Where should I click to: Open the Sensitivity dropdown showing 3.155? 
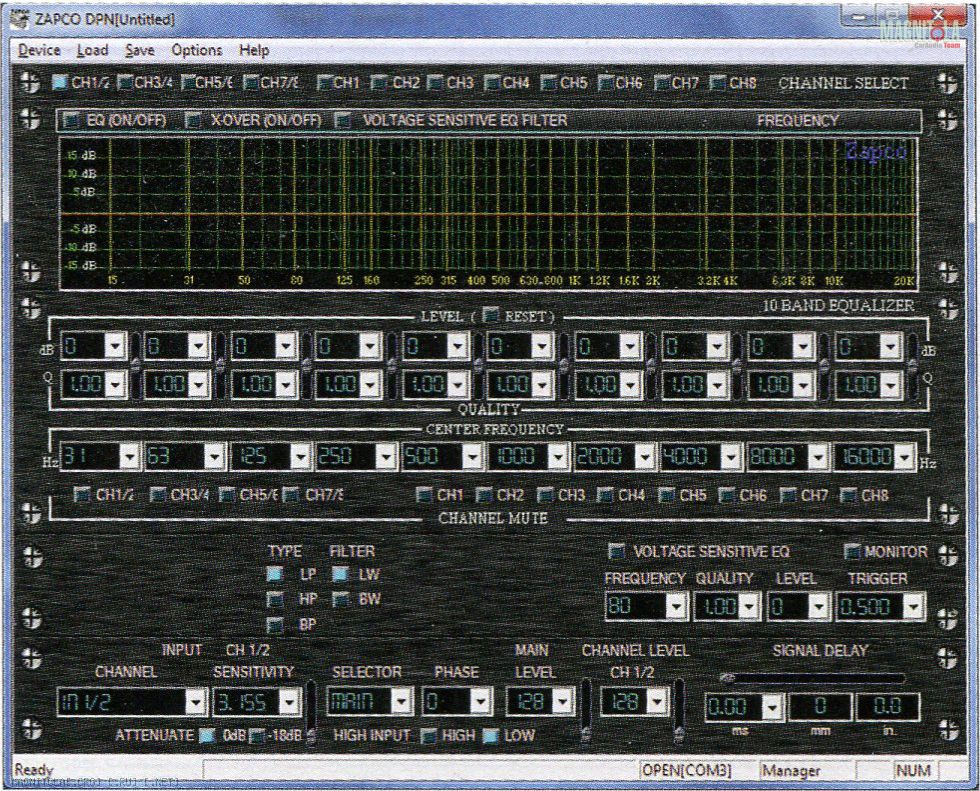click(x=257, y=703)
